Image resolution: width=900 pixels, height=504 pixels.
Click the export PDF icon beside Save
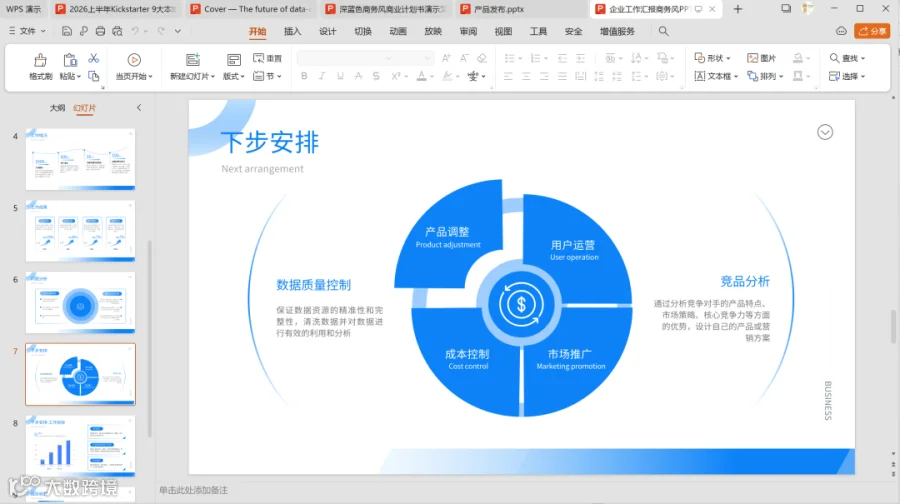click(84, 31)
